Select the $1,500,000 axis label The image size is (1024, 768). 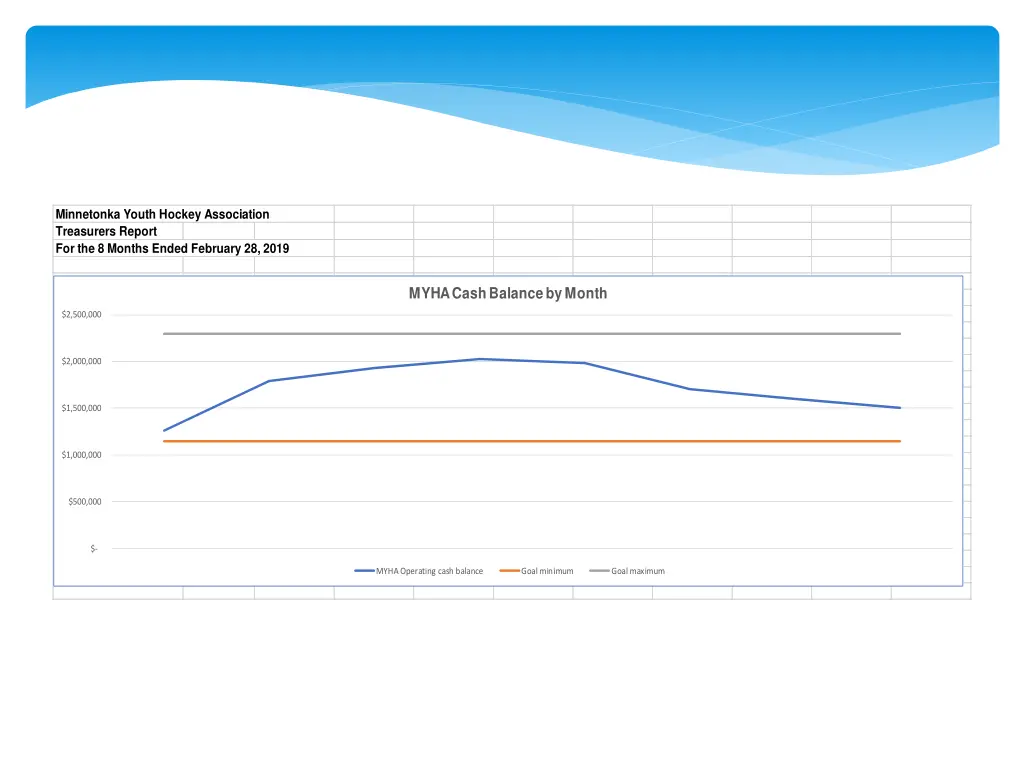pos(82,408)
